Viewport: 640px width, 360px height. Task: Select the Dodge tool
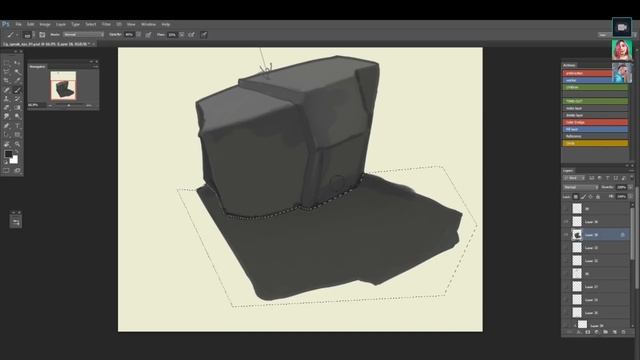pos(17,117)
